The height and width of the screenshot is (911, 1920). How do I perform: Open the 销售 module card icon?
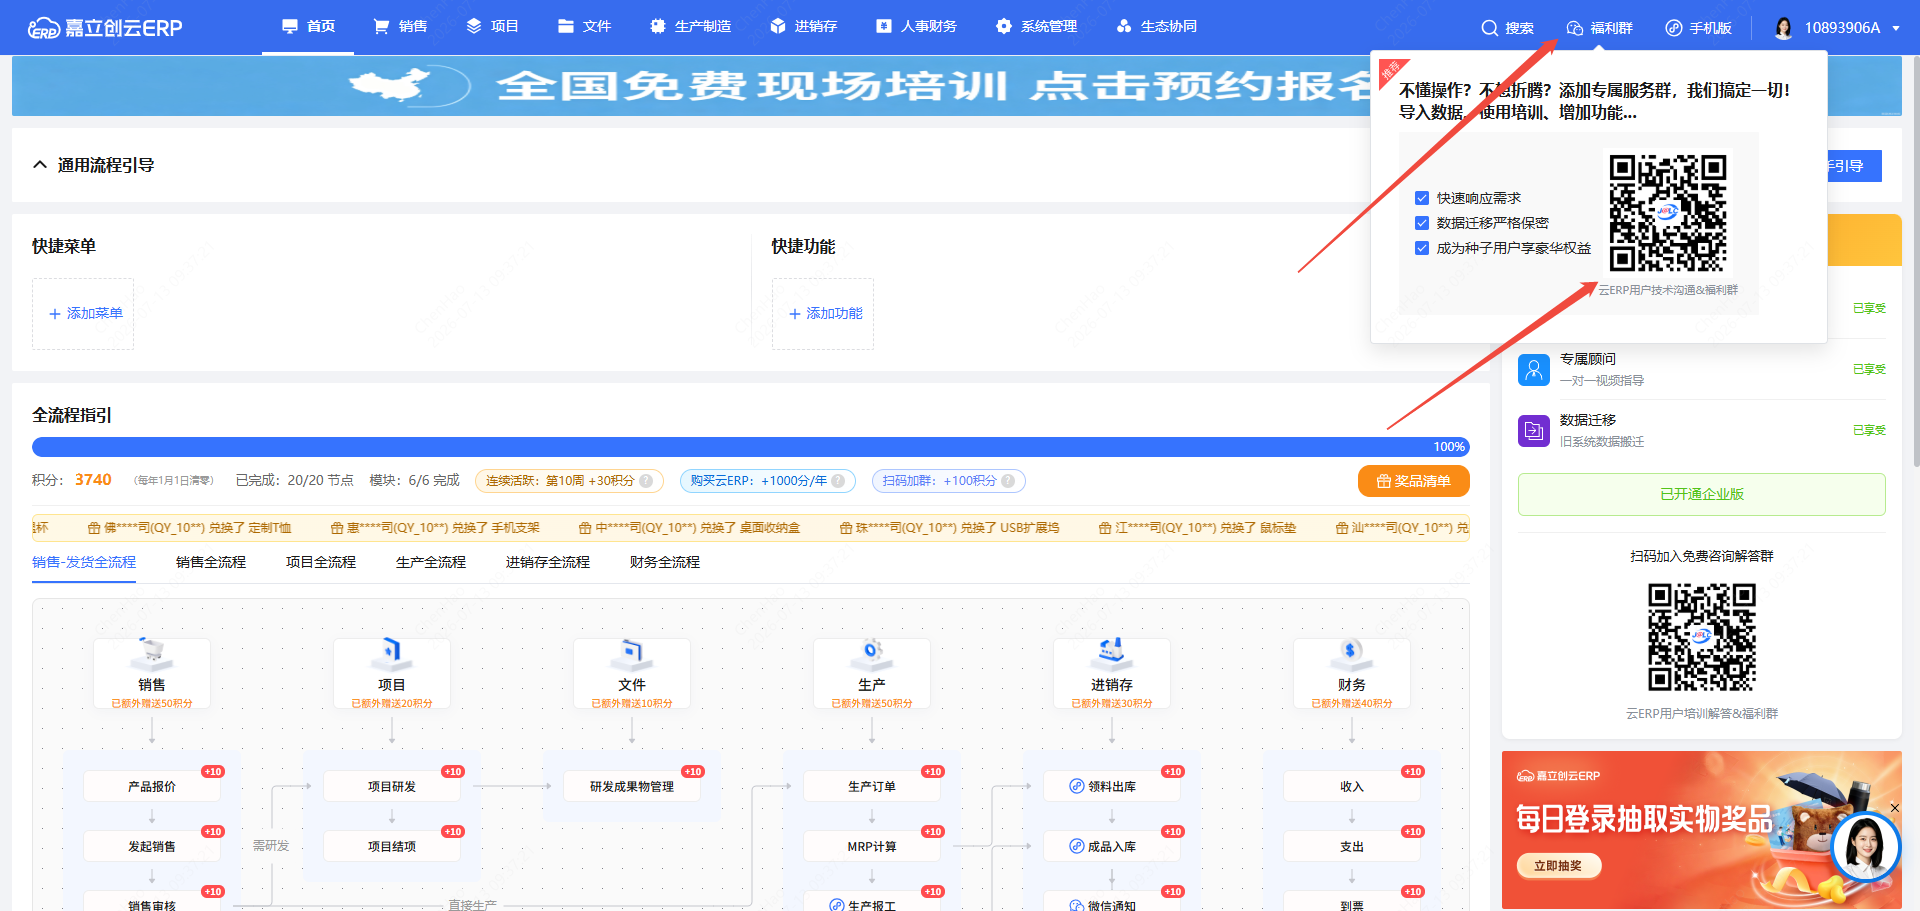[x=152, y=653]
